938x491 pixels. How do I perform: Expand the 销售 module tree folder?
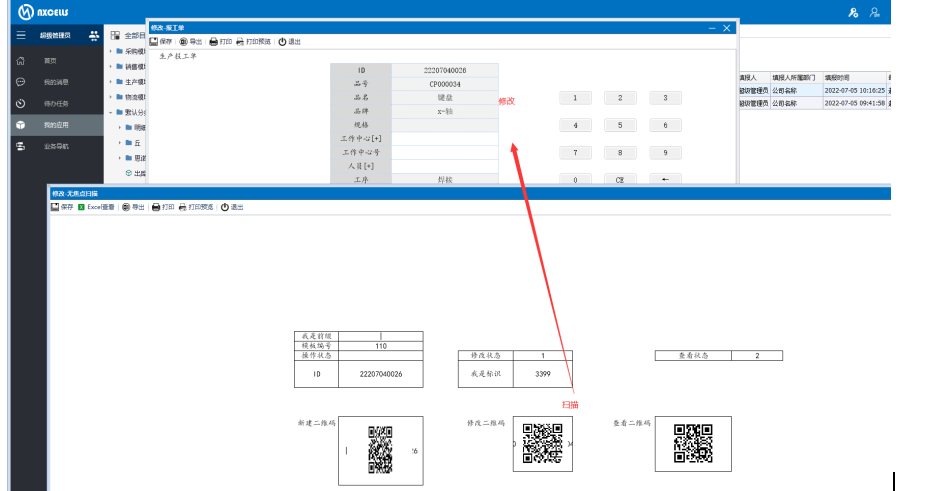point(110,66)
